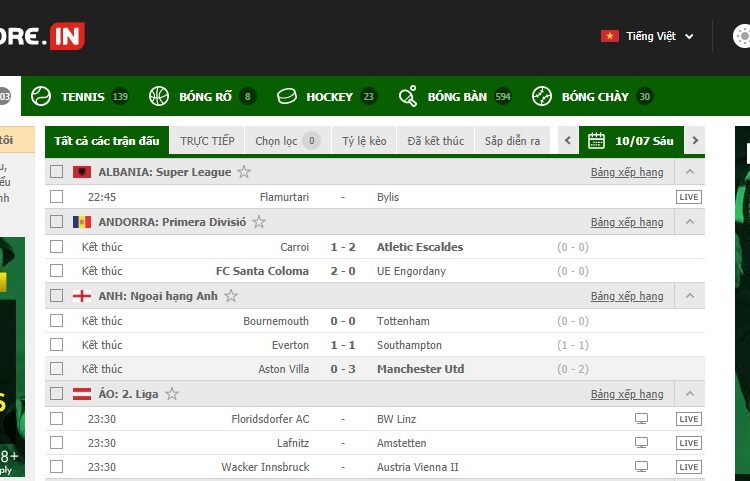Select the table tennis paddle icon
Viewport: 750px width, 481px height.
[408, 96]
